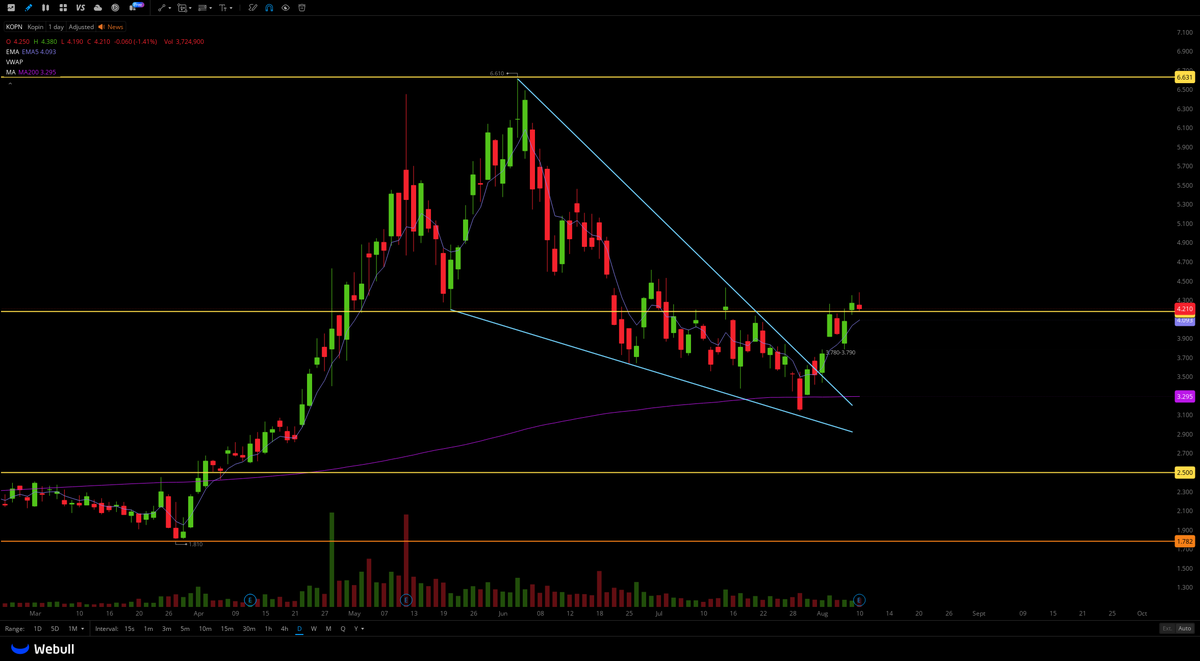Toggle the Auto scale button
Viewport: 1200px width, 661px height.
point(1185,629)
